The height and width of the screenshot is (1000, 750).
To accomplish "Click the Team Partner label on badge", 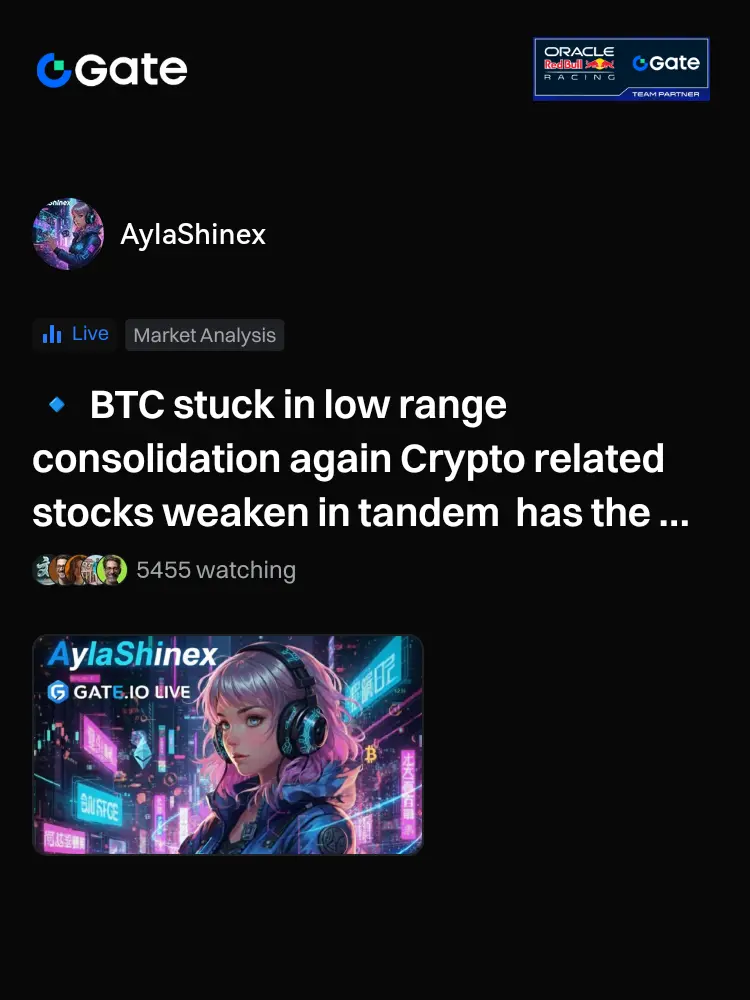I will point(665,94).
